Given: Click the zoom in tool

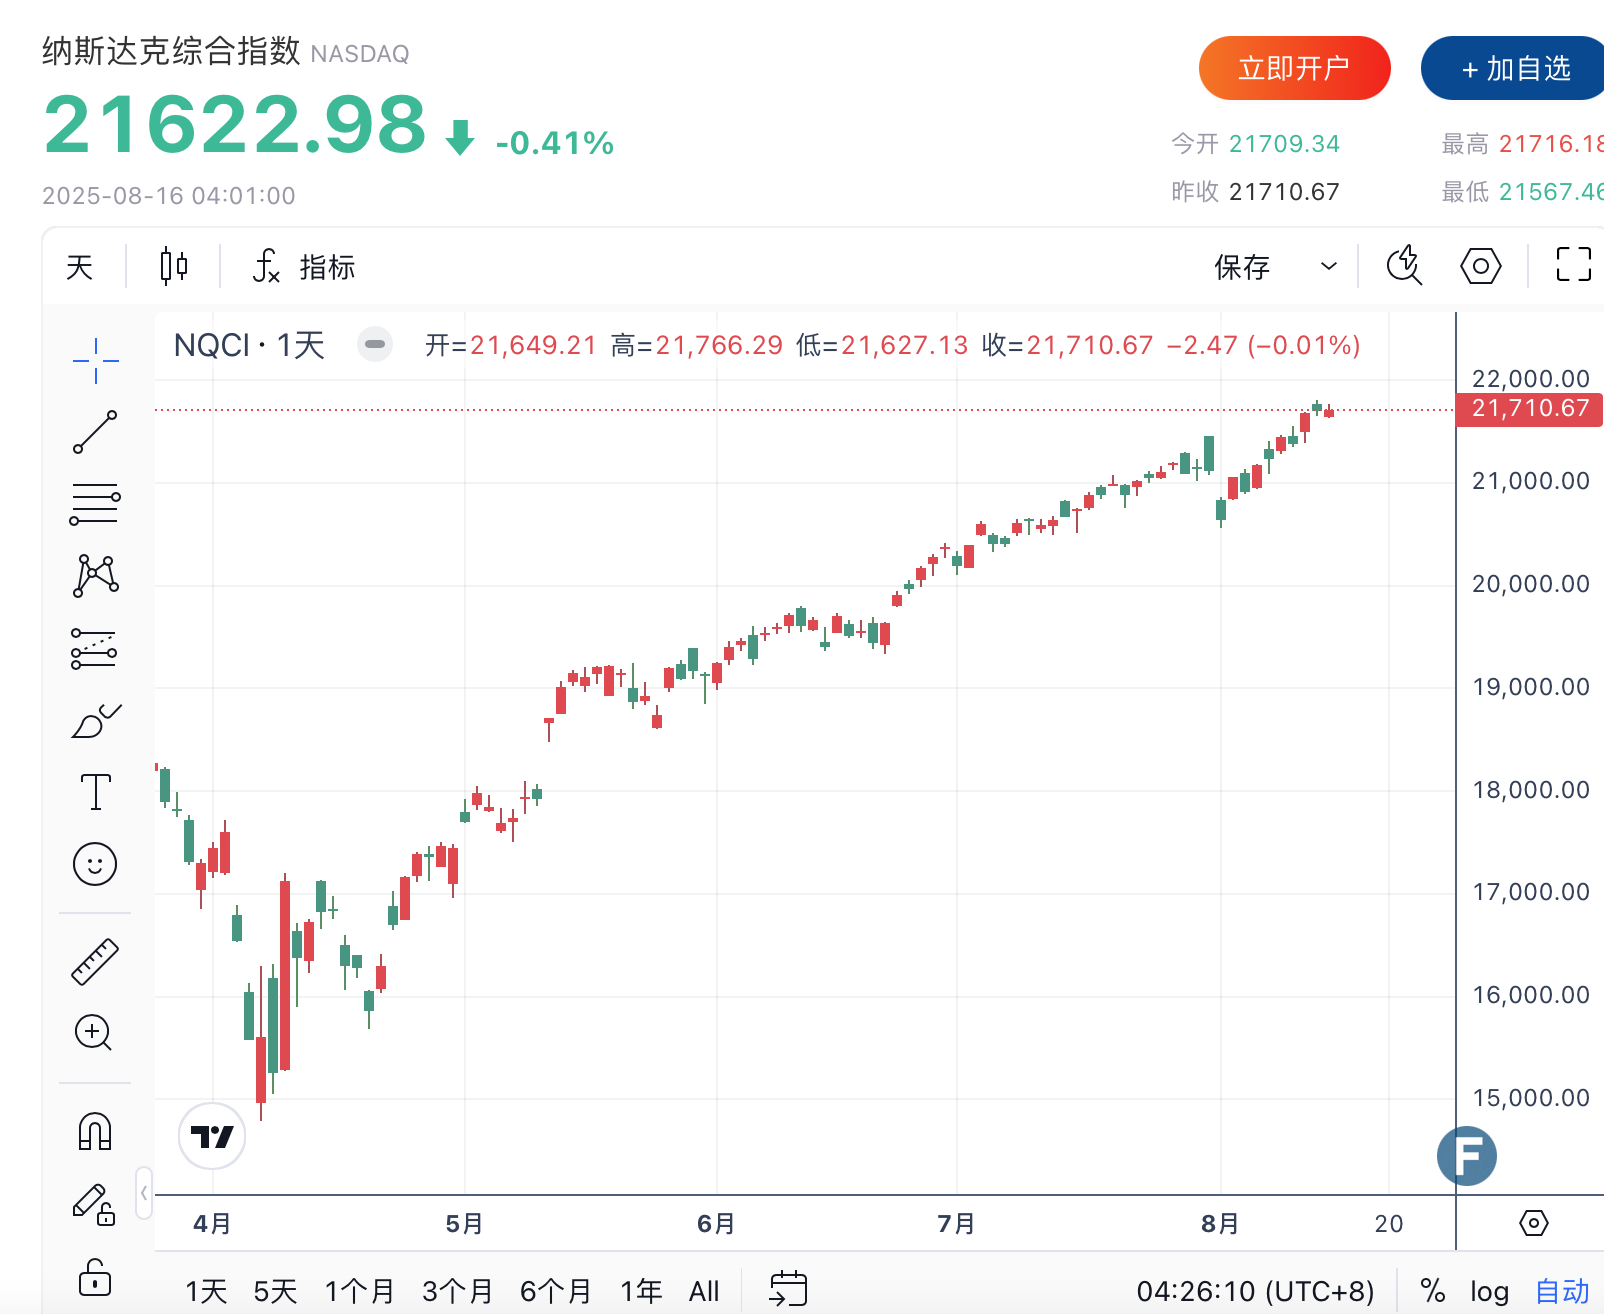Looking at the screenshot, I should [94, 1032].
